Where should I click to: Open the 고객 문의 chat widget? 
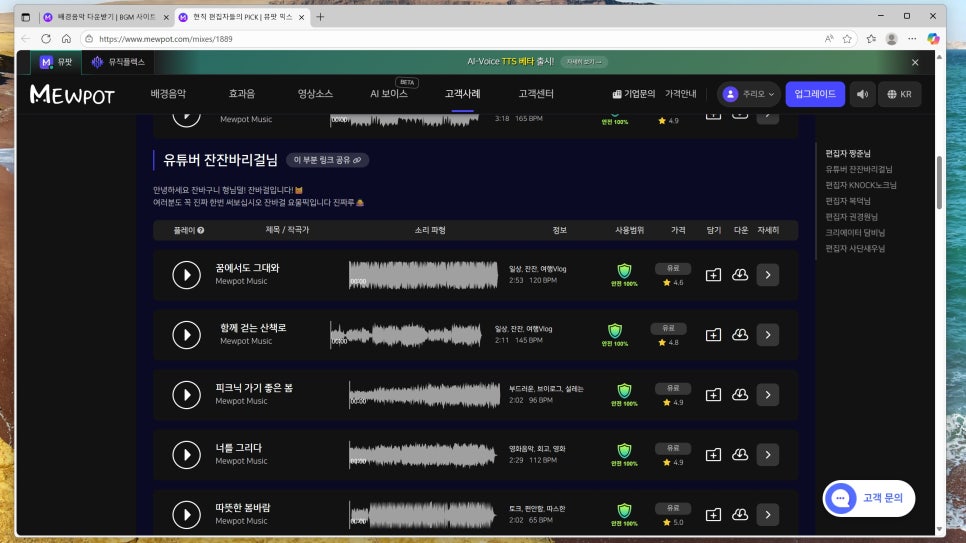869,498
